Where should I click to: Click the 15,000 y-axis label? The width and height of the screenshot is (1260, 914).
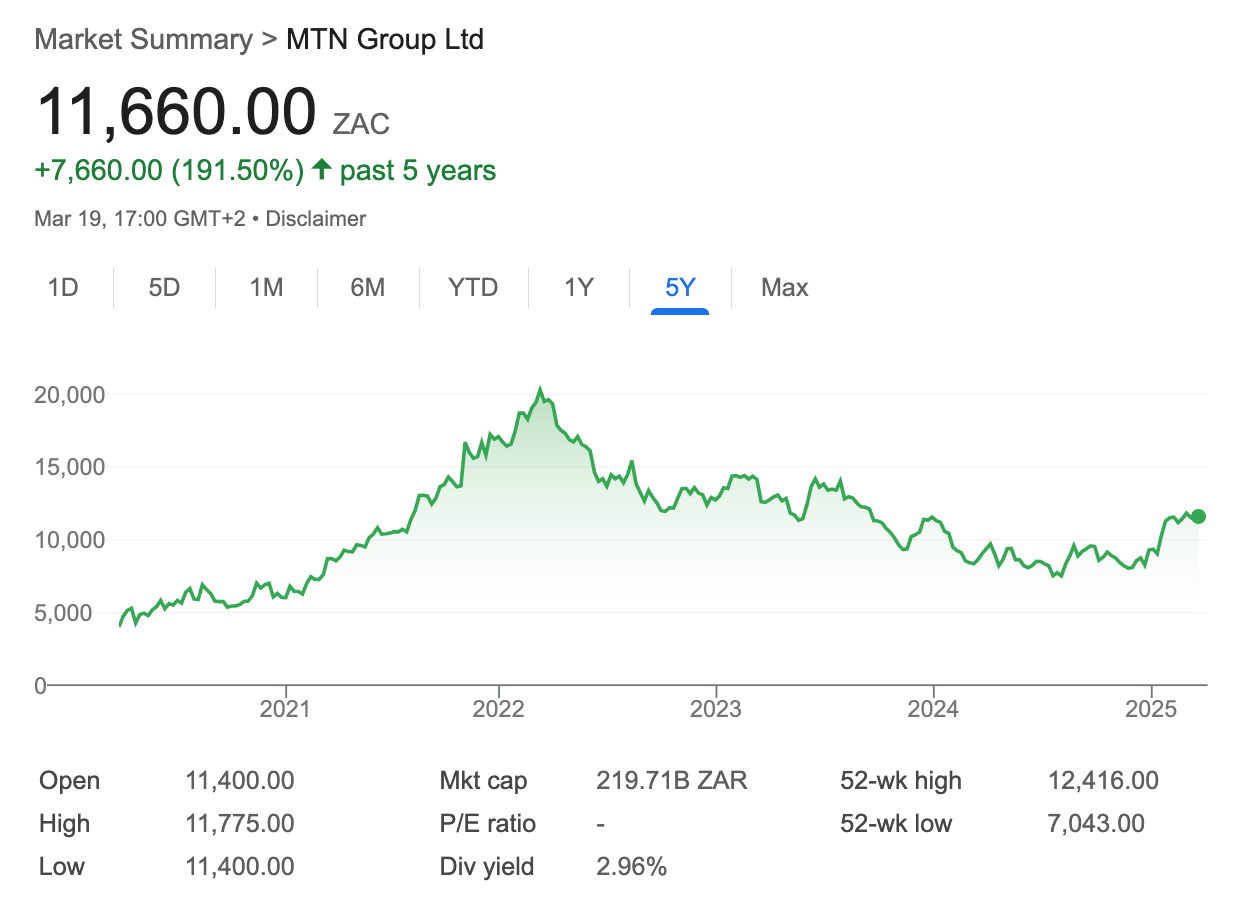point(69,467)
